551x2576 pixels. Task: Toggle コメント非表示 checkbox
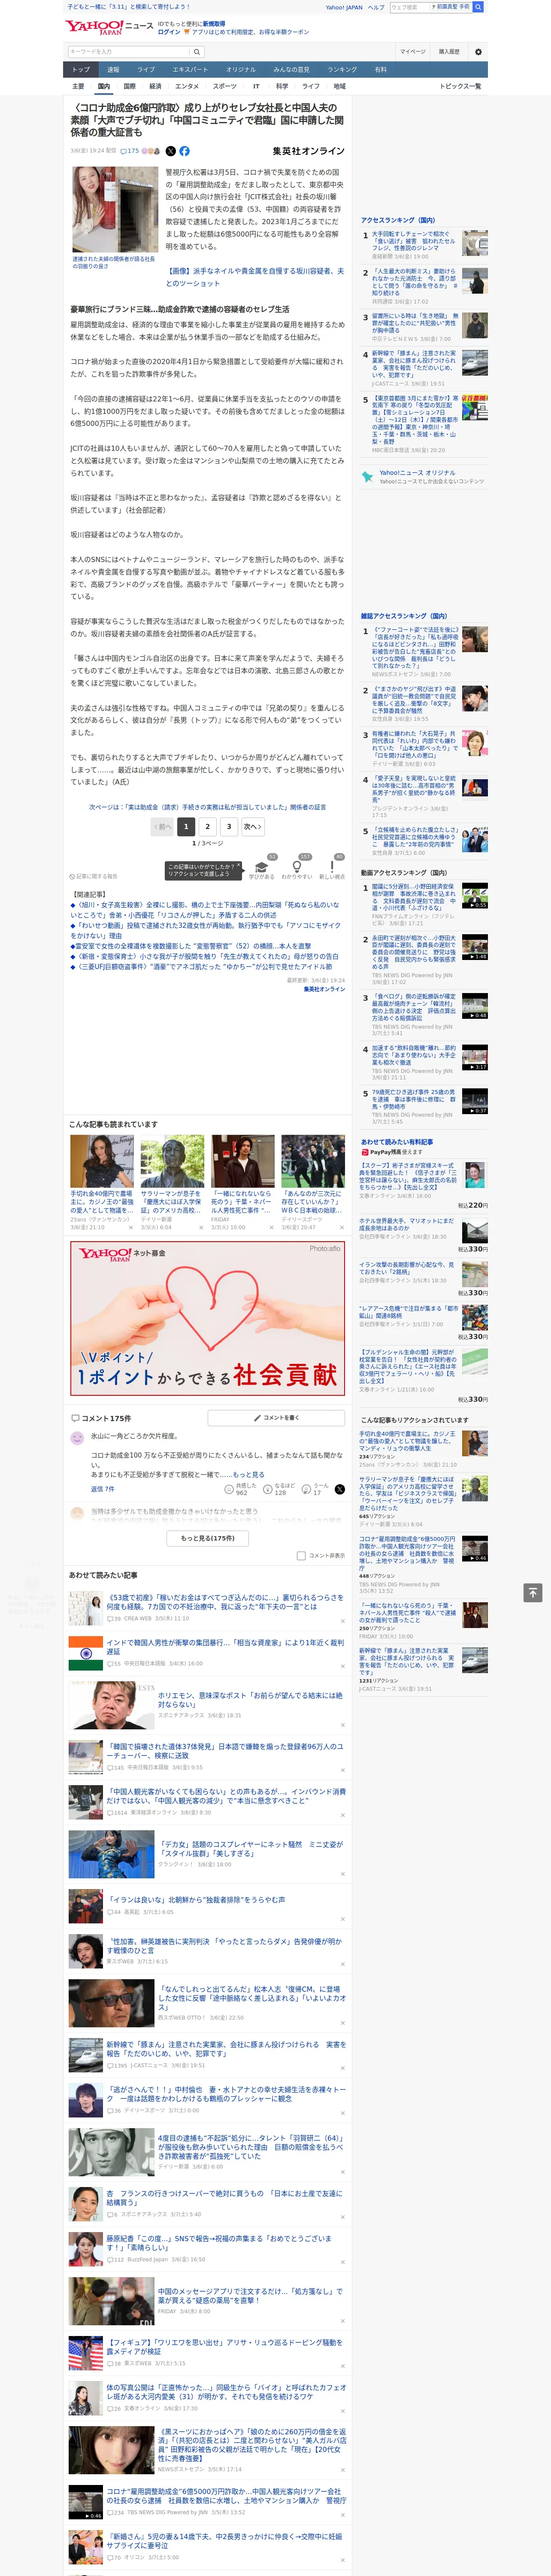tap(301, 1556)
